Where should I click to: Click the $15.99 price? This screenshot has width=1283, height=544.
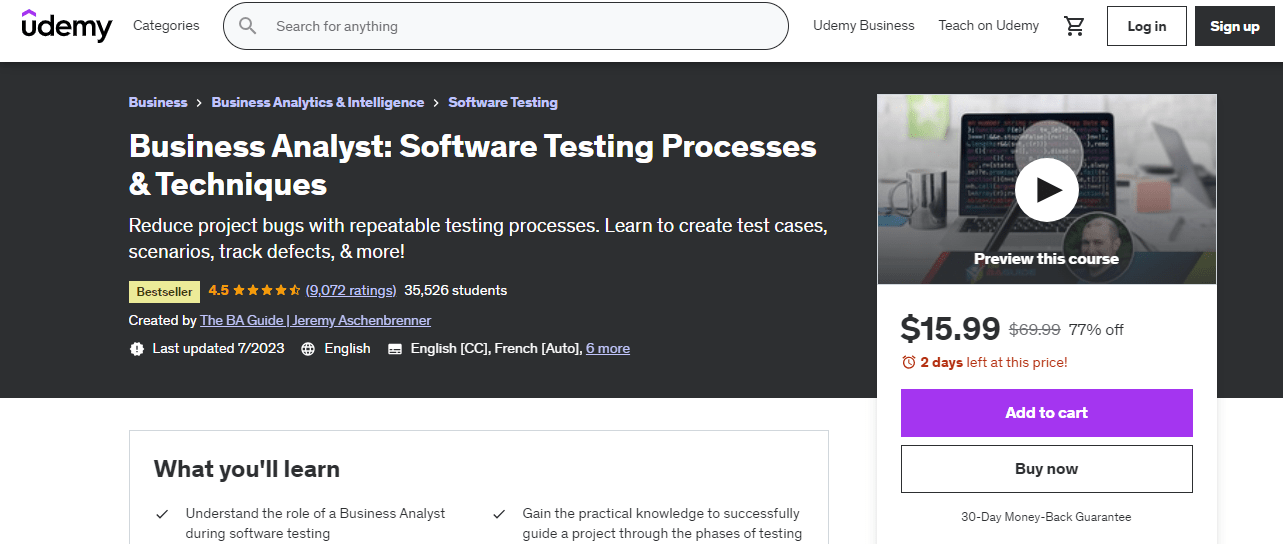pos(951,329)
